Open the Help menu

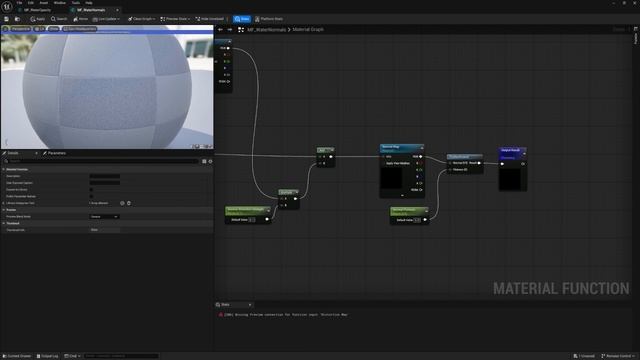89,3
